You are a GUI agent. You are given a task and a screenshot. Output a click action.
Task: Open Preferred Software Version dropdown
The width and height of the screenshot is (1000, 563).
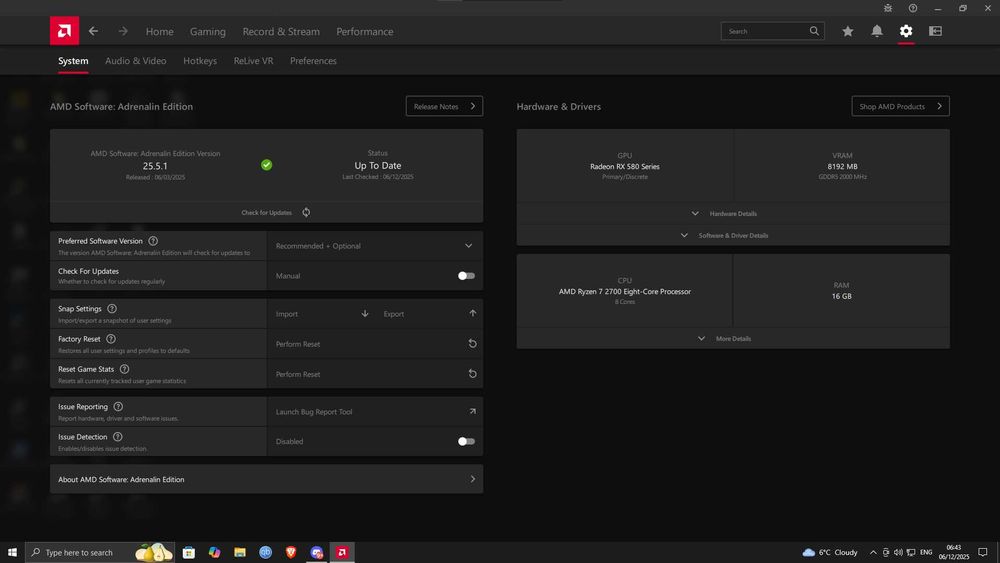point(374,245)
